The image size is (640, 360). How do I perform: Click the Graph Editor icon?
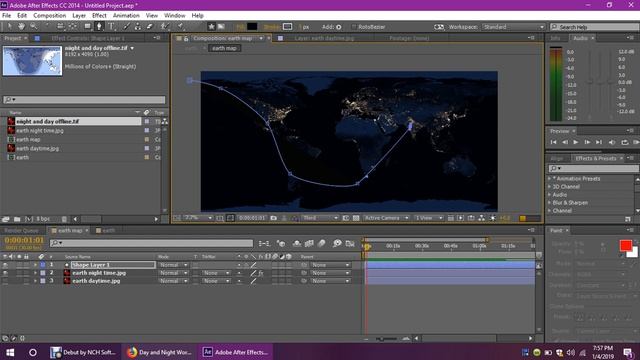point(350,244)
